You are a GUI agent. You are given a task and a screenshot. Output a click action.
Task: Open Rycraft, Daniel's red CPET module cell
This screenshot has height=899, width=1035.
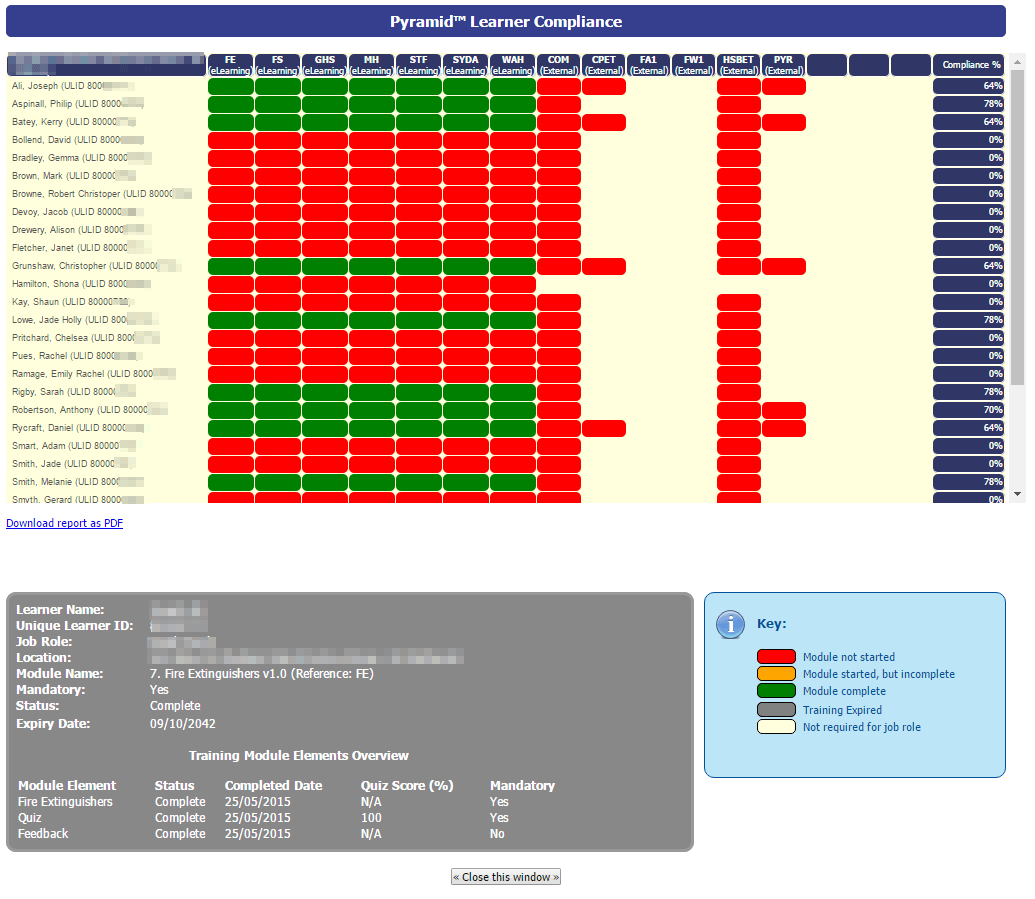tap(604, 428)
